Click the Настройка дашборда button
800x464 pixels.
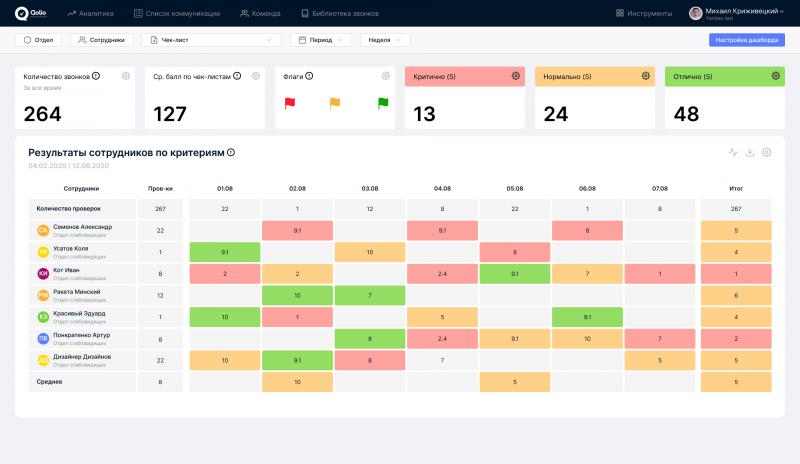(x=746, y=40)
